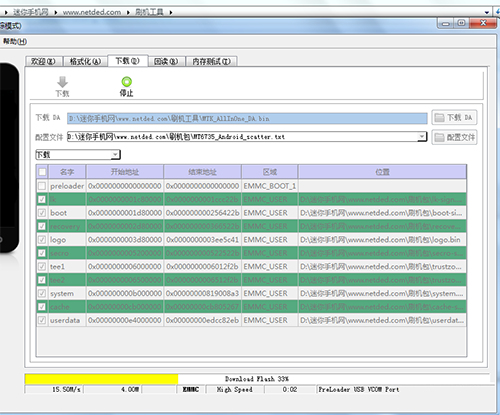The image size is (500, 415).
Task: Open the 内存测试 tab
Action: pos(211,62)
